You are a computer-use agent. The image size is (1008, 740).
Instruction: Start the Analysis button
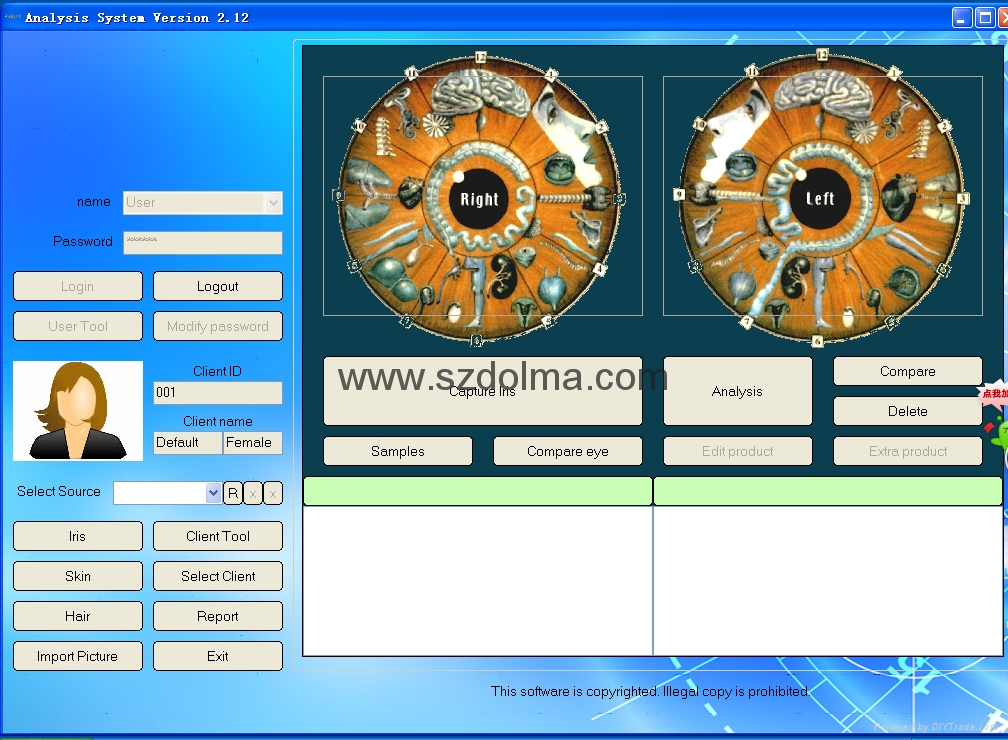(x=737, y=391)
